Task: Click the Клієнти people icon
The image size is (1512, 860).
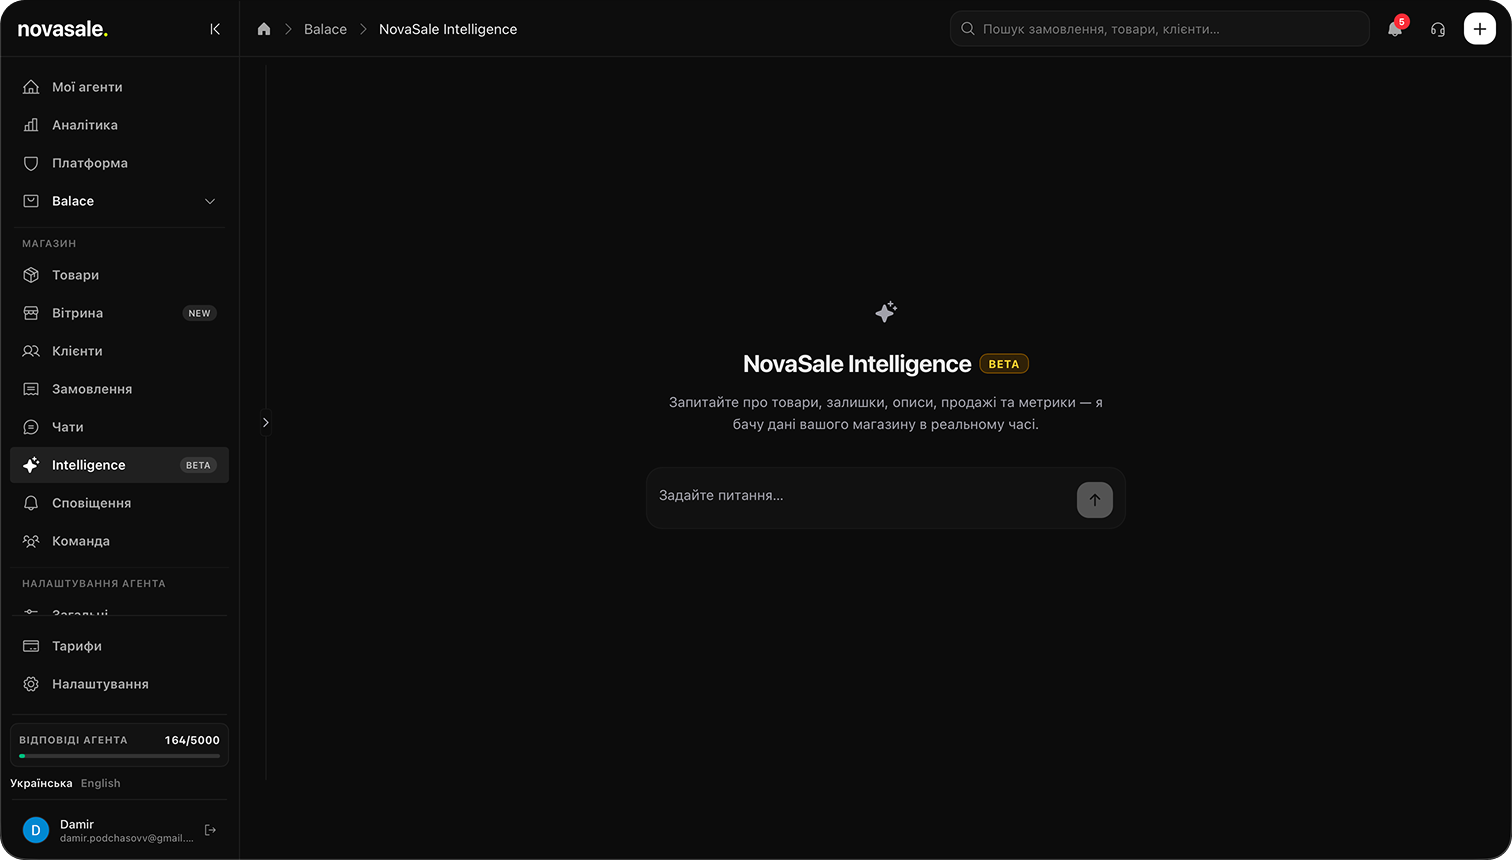Action: click(31, 351)
